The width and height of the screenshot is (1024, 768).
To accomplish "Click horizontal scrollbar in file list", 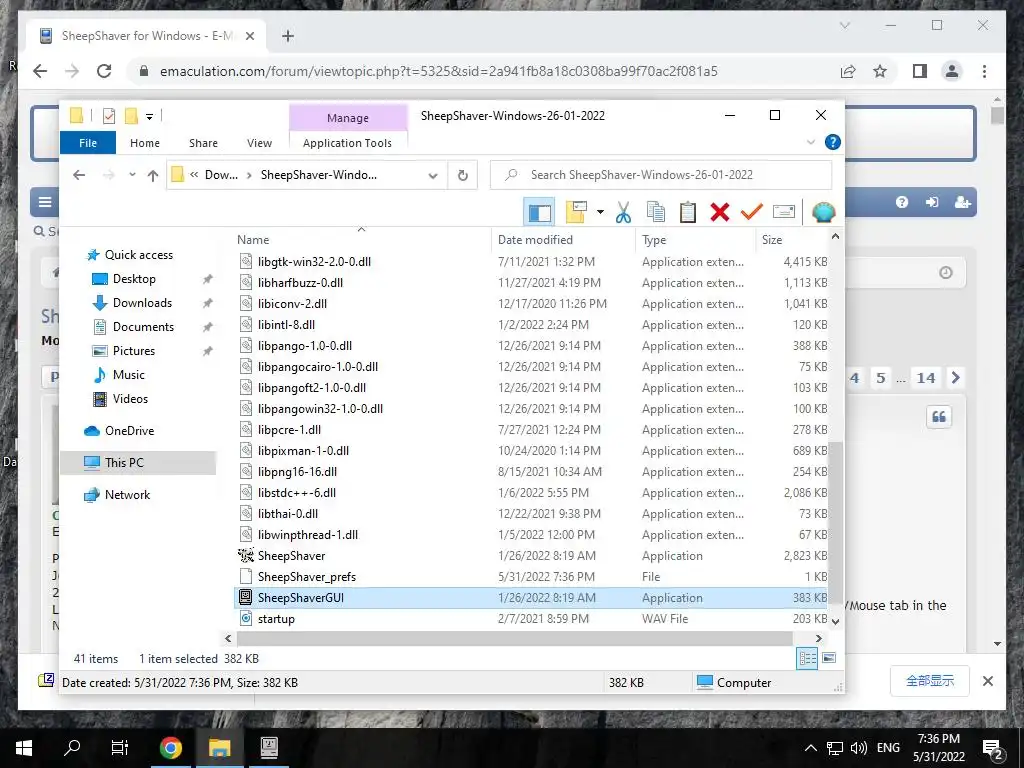I will click(513, 639).
